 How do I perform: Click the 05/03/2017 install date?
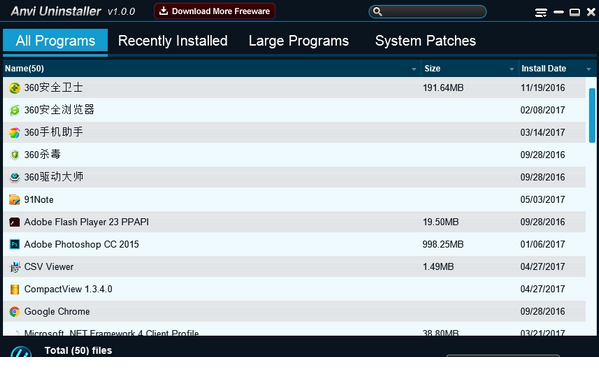[x=542, y=200]
